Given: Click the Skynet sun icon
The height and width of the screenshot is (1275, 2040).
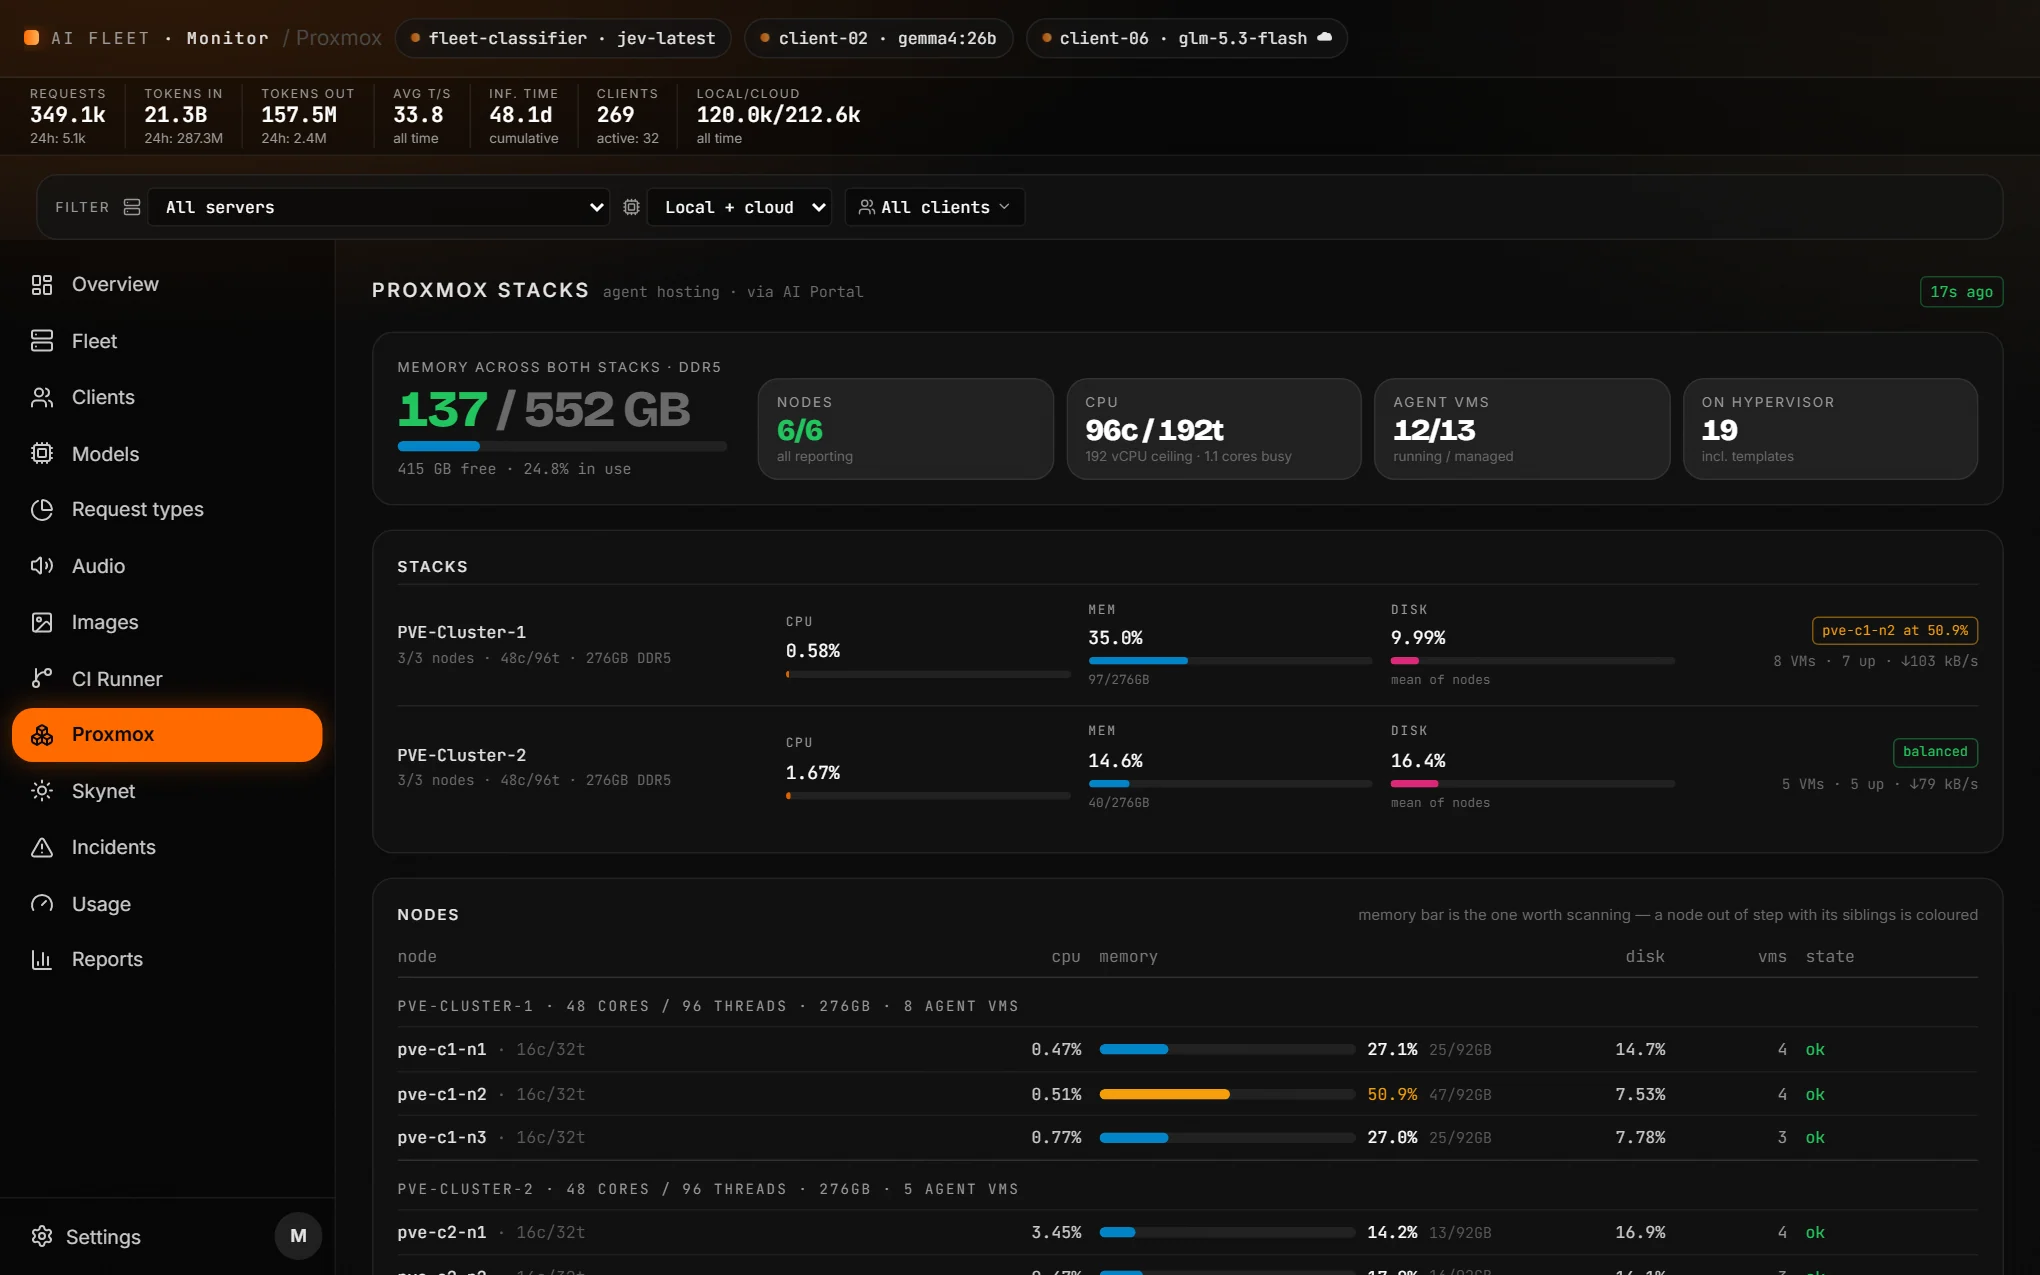Looking at the screenshot, I should (41, 791).
